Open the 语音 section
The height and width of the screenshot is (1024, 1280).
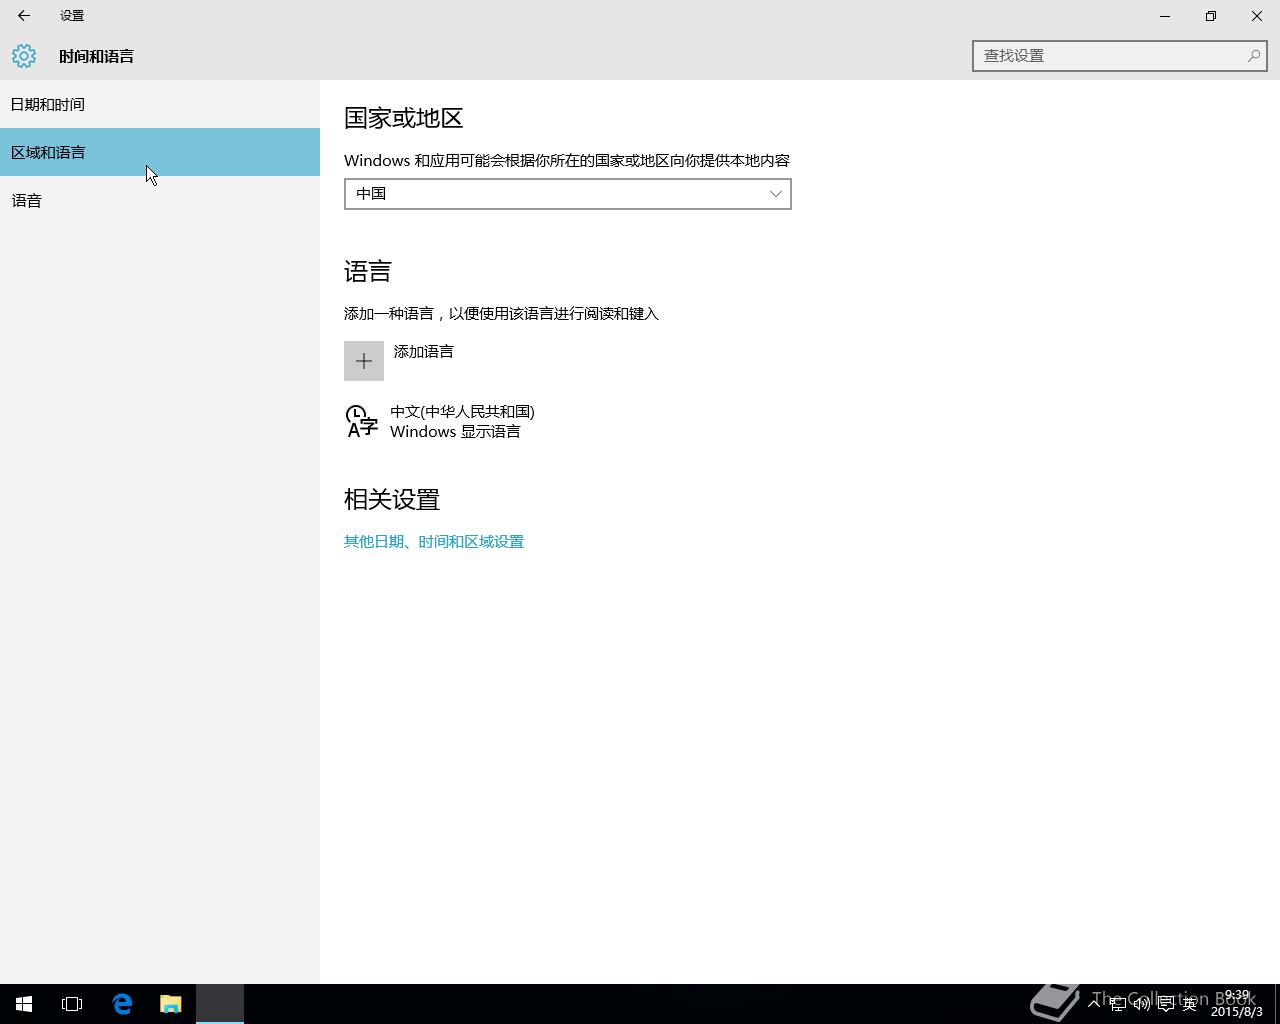[160, 200]
